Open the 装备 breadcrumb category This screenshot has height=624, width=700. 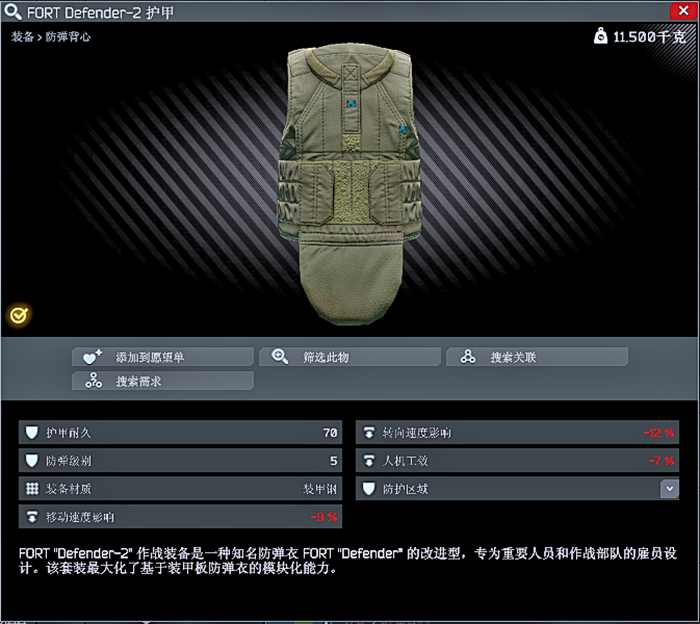tap(22, 37)
